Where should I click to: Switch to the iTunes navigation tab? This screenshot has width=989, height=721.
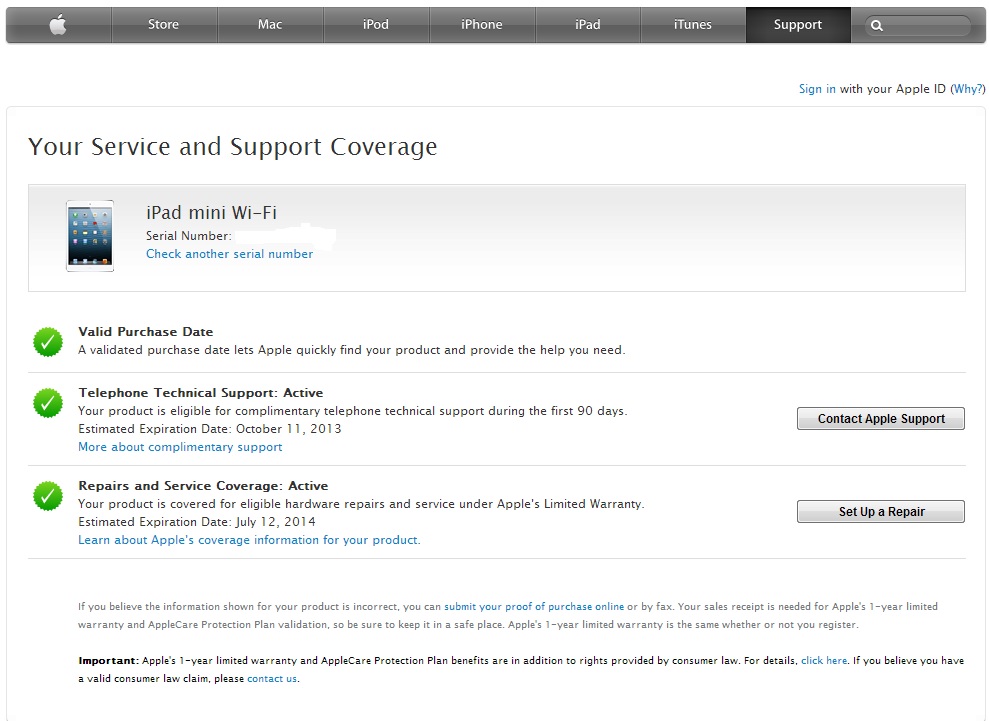[693, 25]
